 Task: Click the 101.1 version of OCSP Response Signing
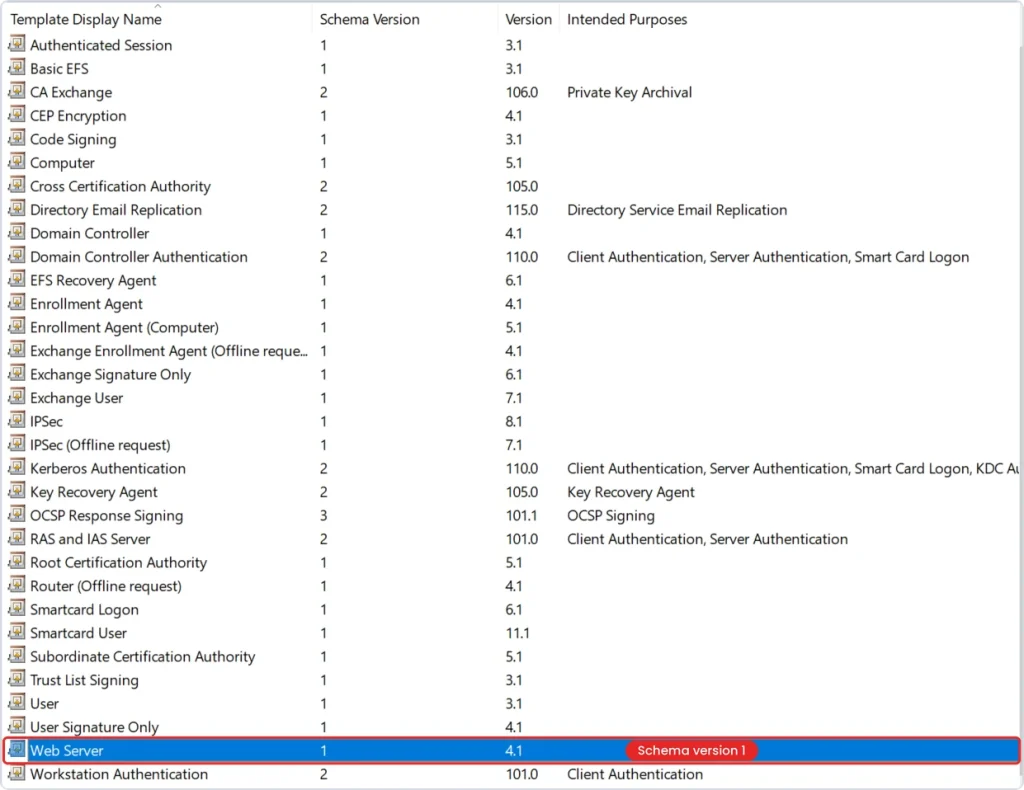coord(522,515)
